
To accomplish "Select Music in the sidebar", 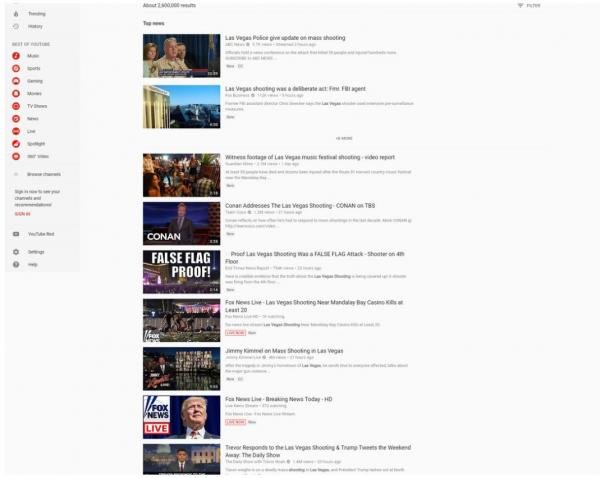I will pyautogui.click(x=33, y=56).
